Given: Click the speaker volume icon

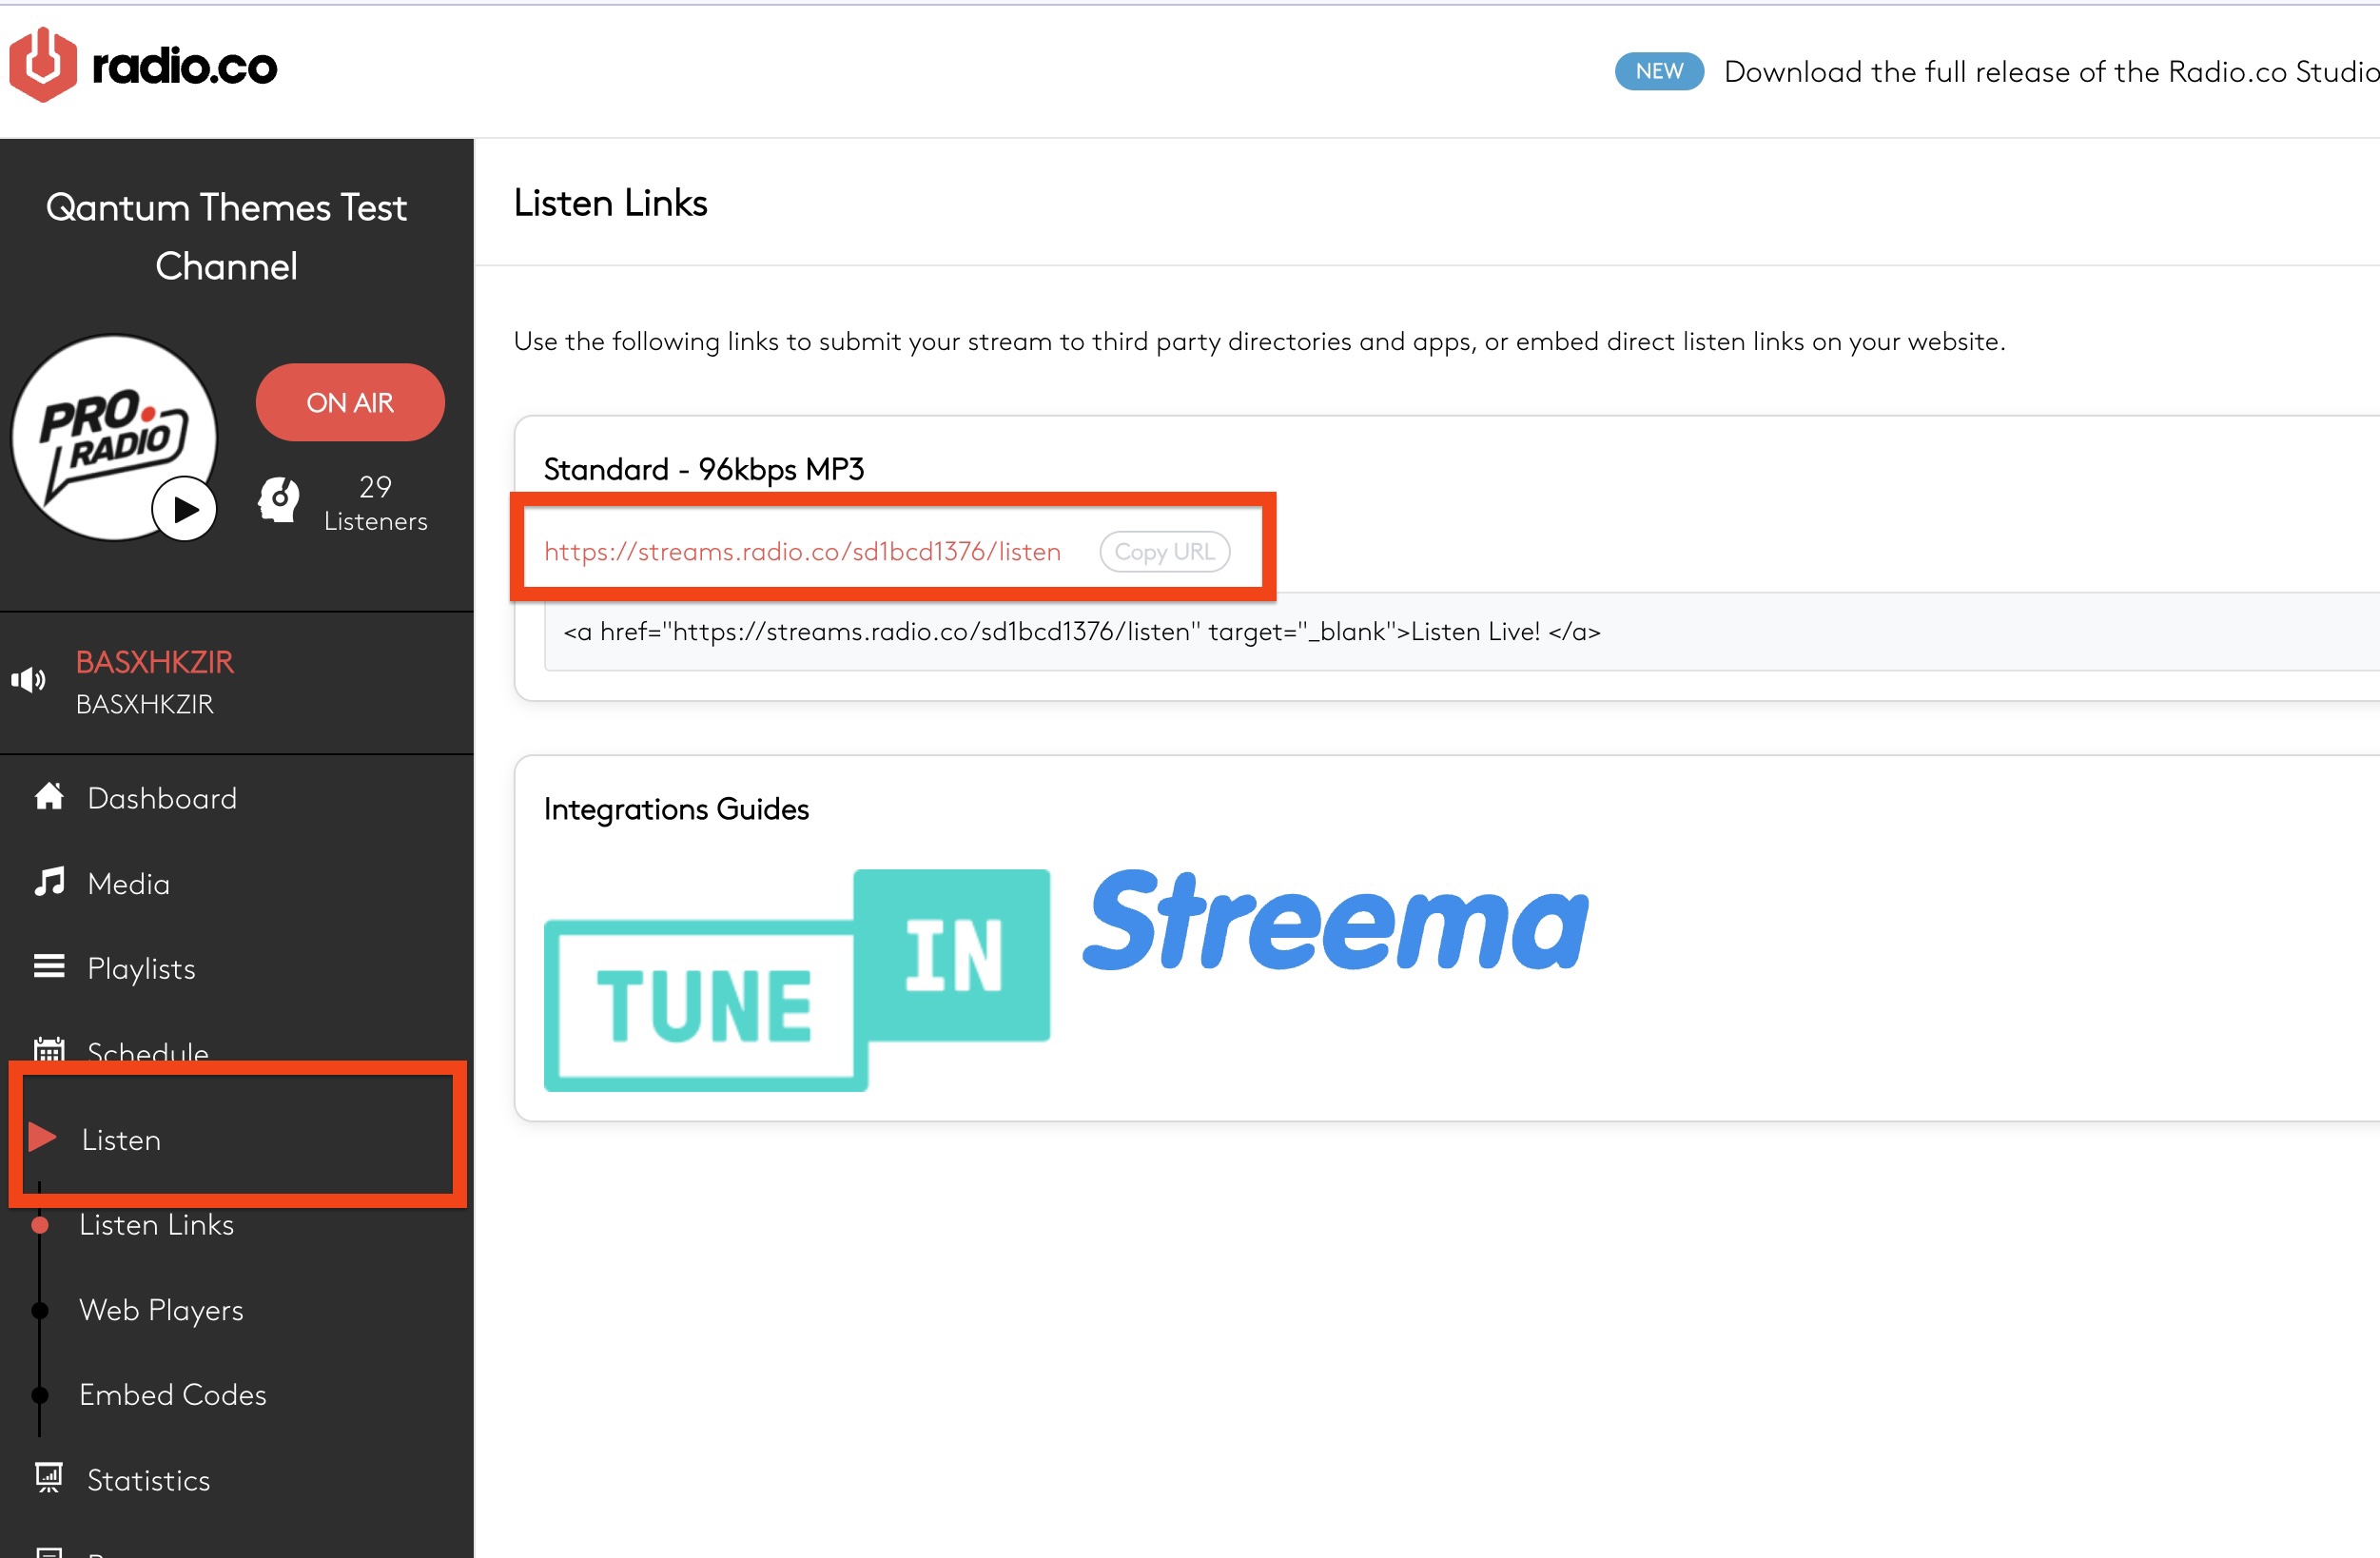Looking at the screenshot, I should (28, 680).
